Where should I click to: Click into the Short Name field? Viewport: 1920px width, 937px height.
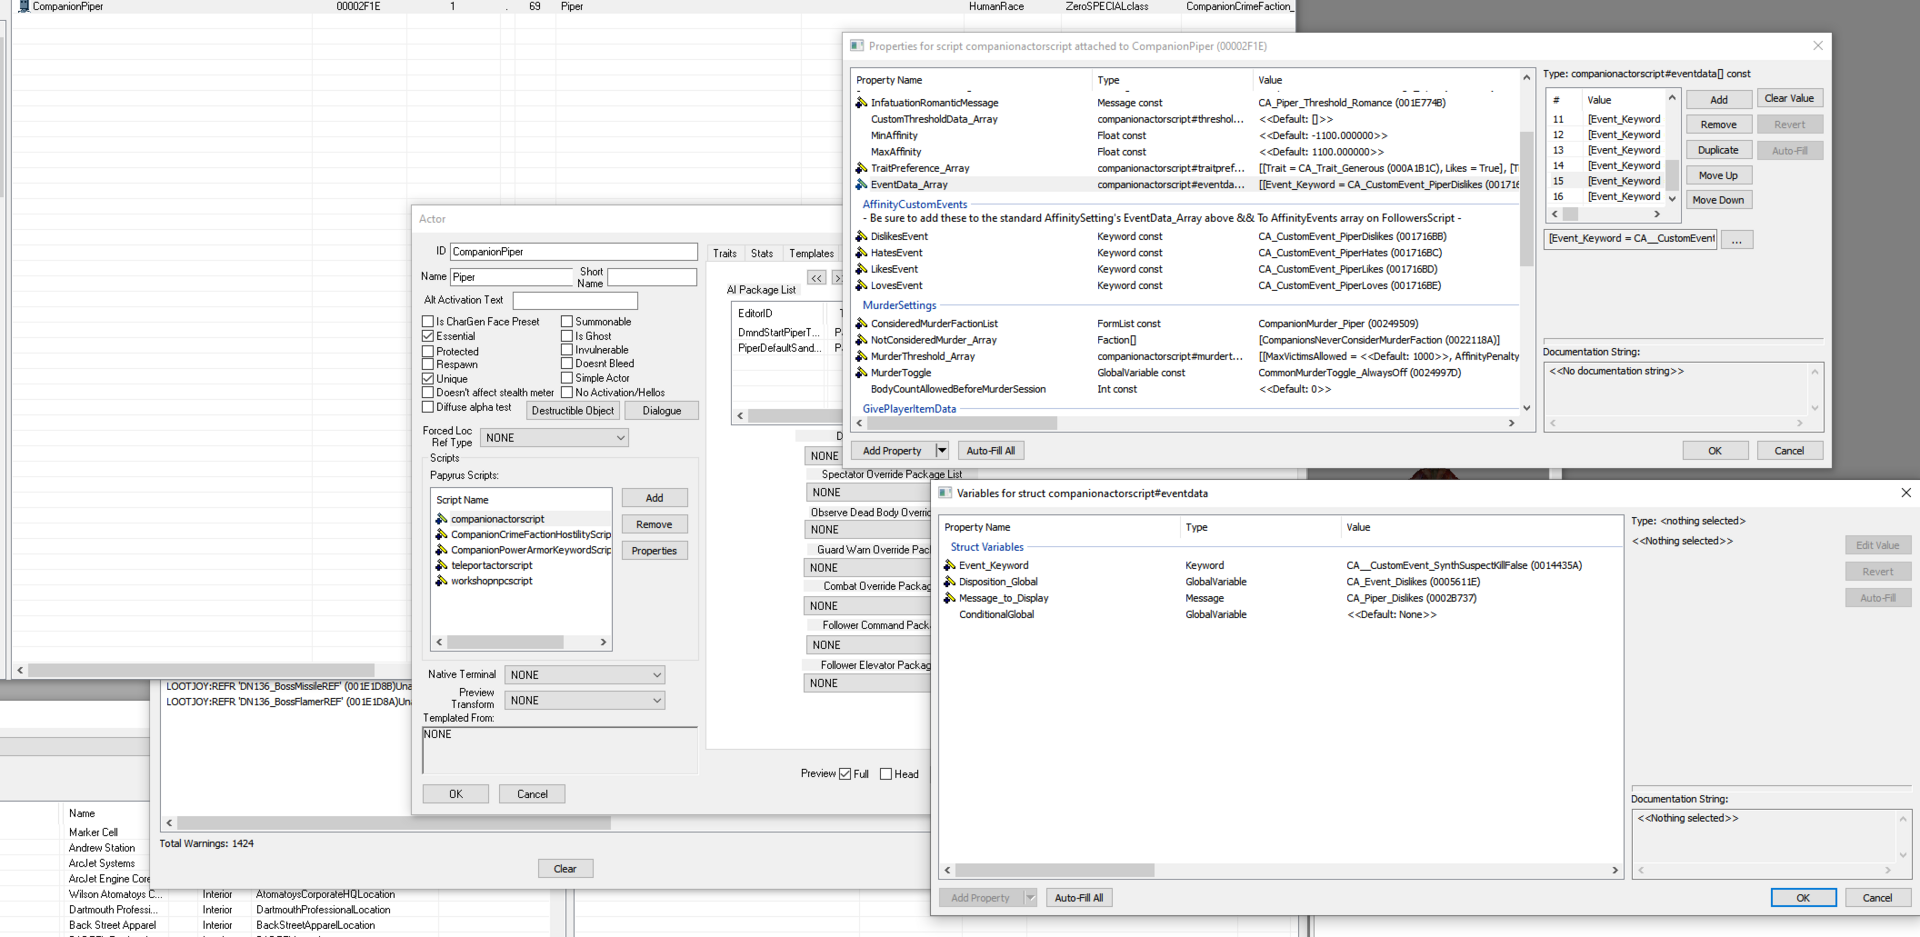pyautogui.click(x=652, y=277)
